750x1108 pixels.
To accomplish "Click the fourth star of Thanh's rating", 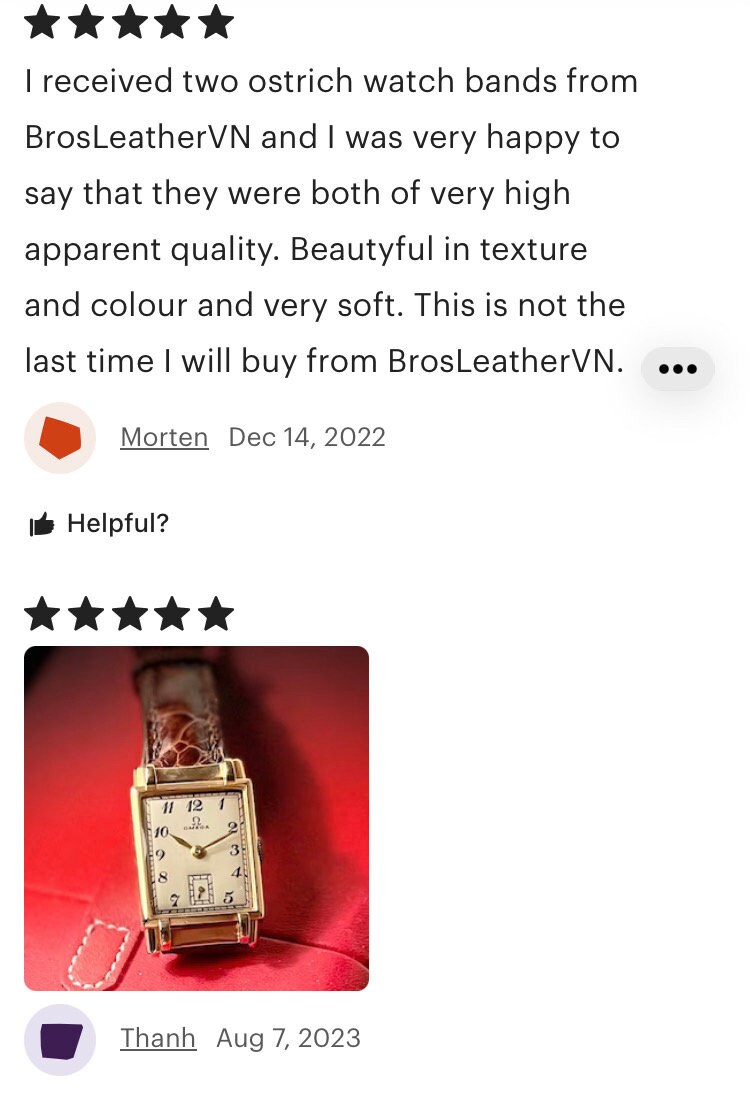I will point(172,613).
